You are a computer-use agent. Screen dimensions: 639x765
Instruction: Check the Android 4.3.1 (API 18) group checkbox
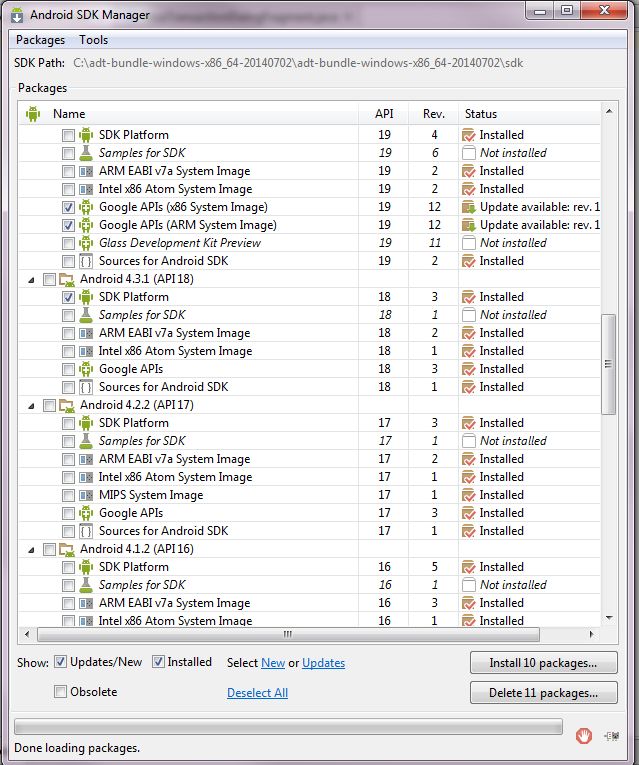(x=49, y=280)
